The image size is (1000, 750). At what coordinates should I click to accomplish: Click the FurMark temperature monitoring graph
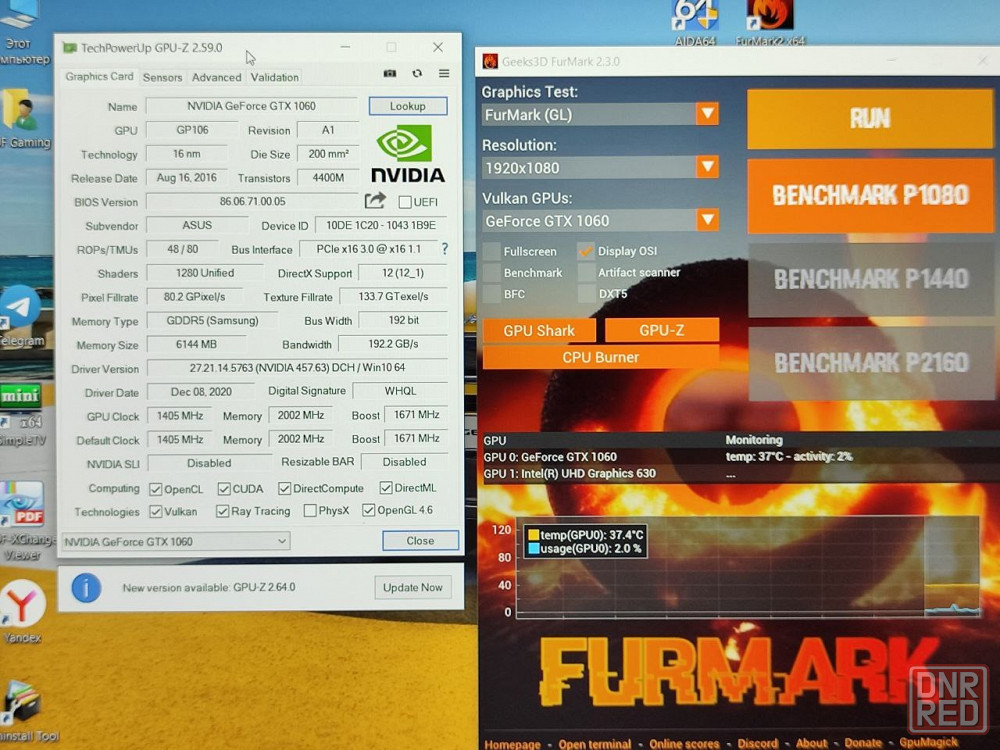point(747,567)
